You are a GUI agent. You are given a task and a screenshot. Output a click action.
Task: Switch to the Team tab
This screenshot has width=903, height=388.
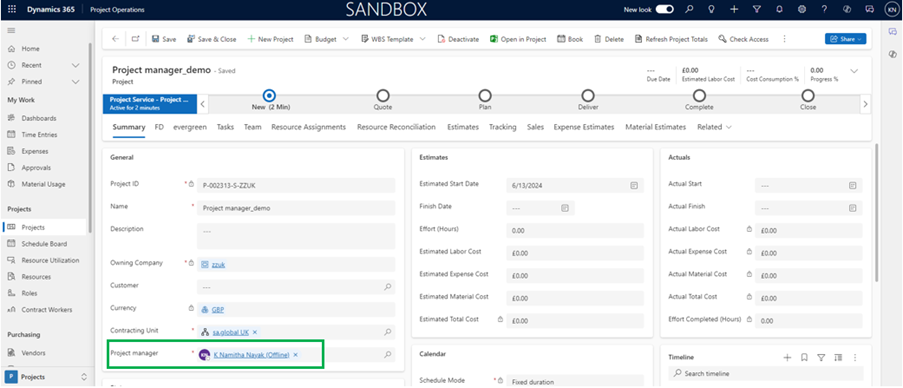pos(252,127)
